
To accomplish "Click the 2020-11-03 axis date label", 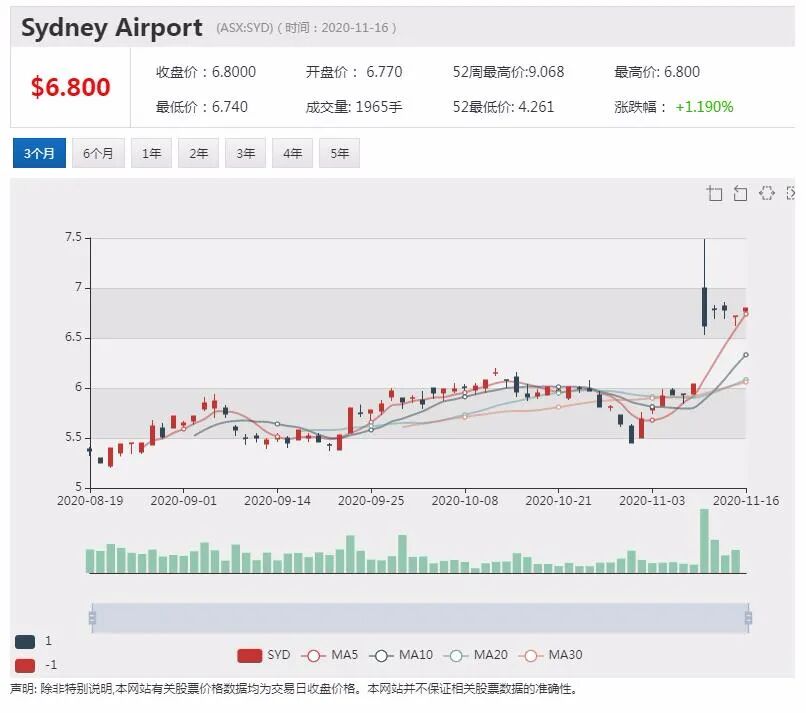I will [x=652, y=501].
